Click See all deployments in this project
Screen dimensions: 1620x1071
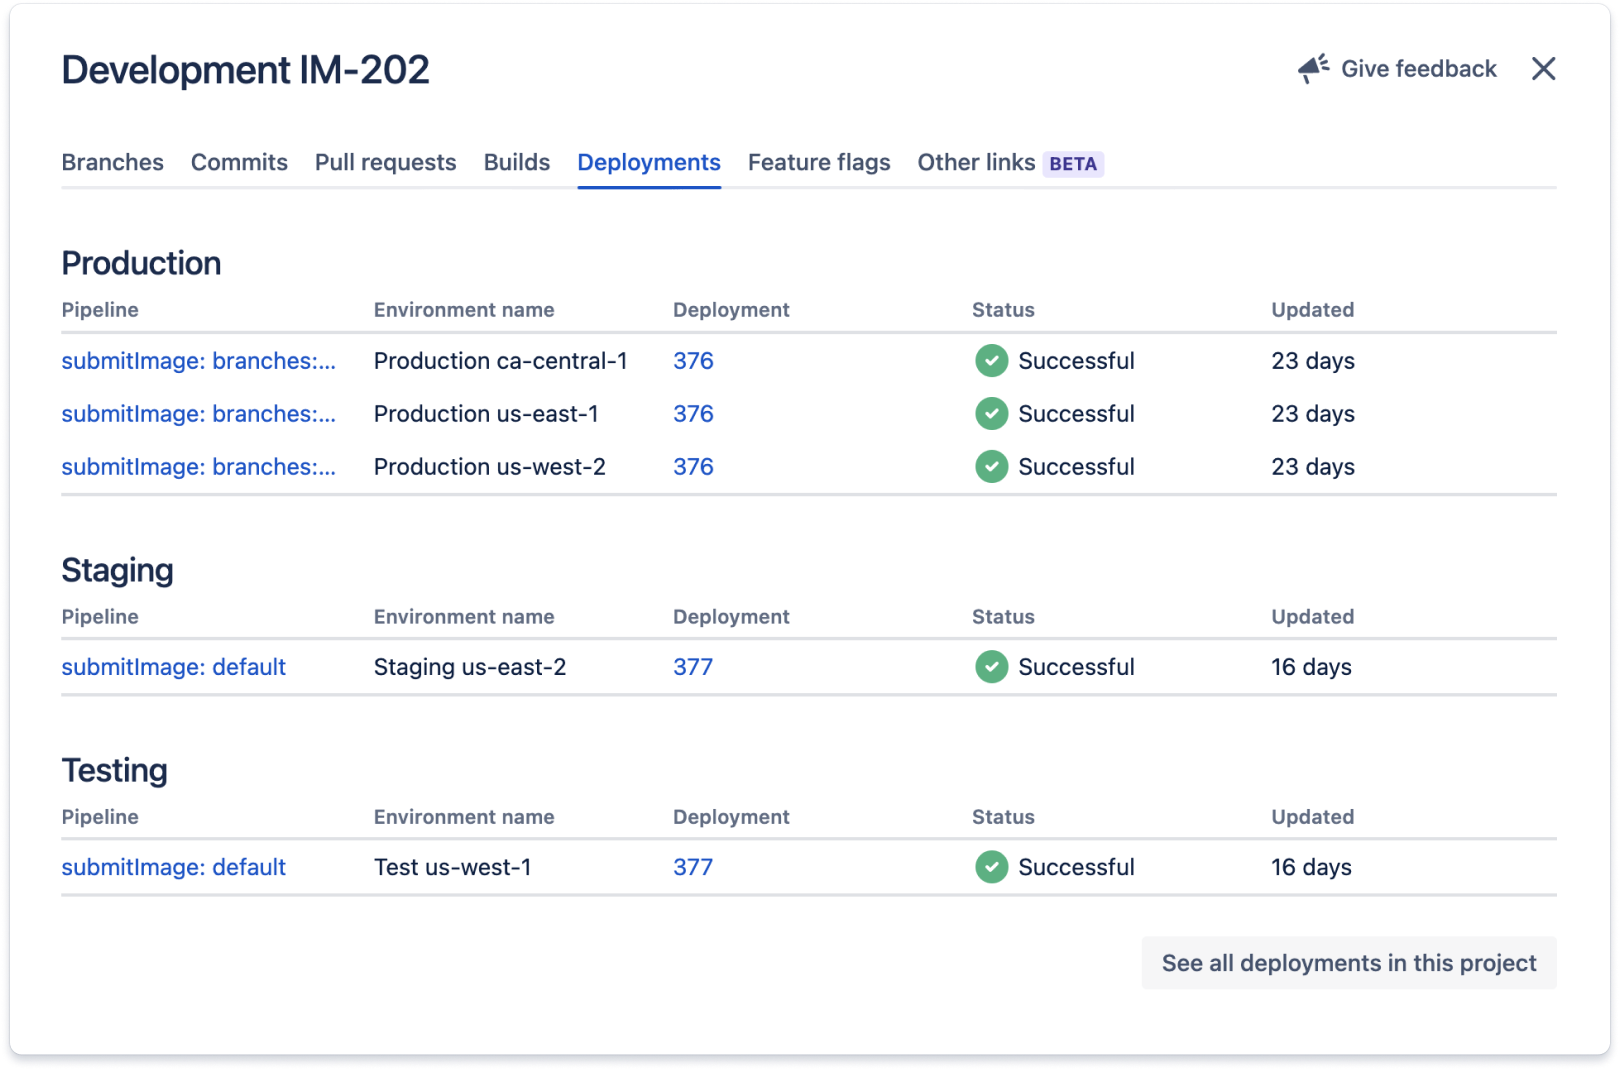[x=1348, y=962]
